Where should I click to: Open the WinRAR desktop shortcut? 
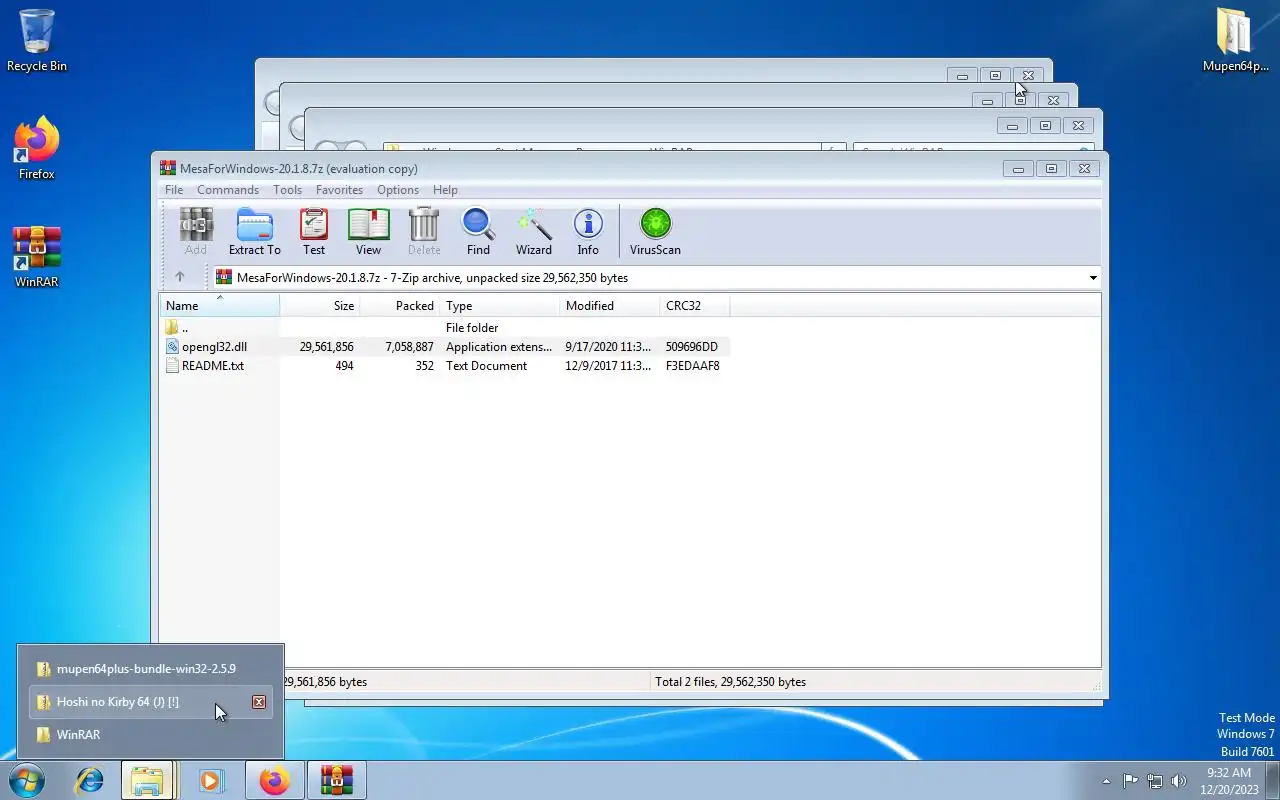point(37,257)
